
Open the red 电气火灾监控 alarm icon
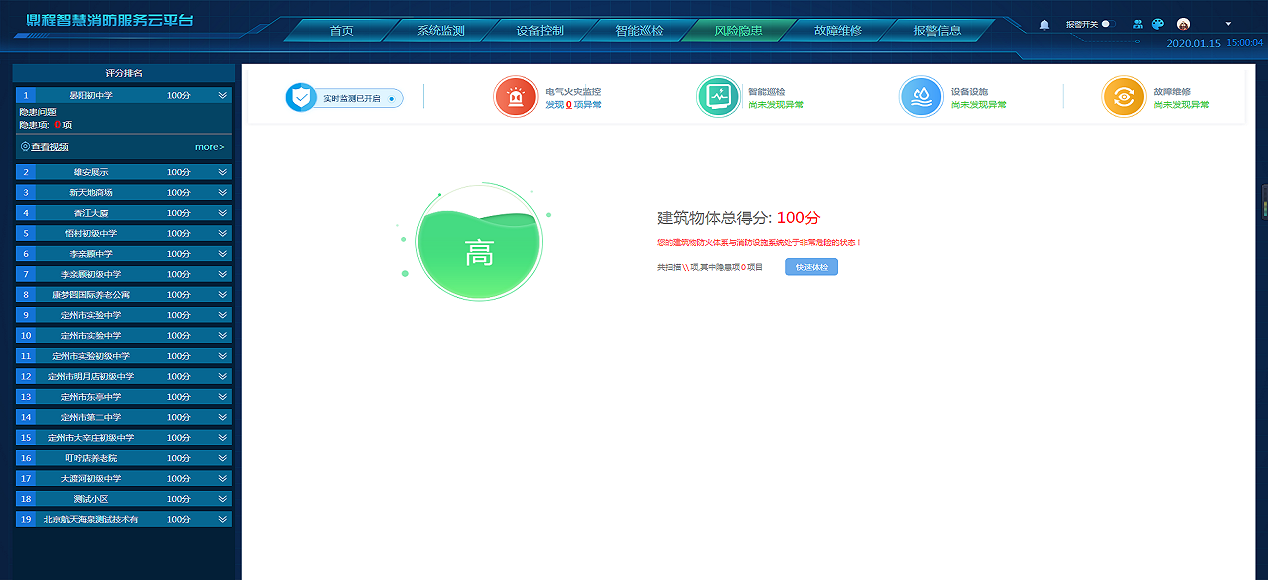pos(515,97)
